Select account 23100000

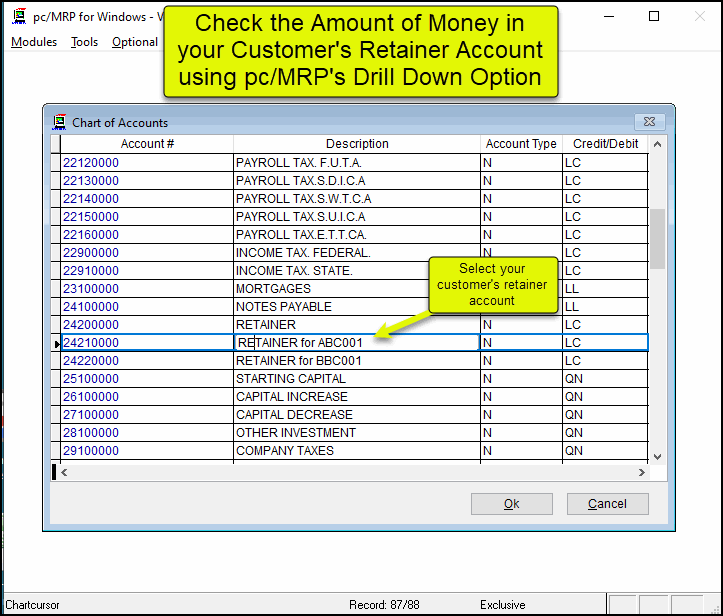pyautogui.click(x=147, y=289)
